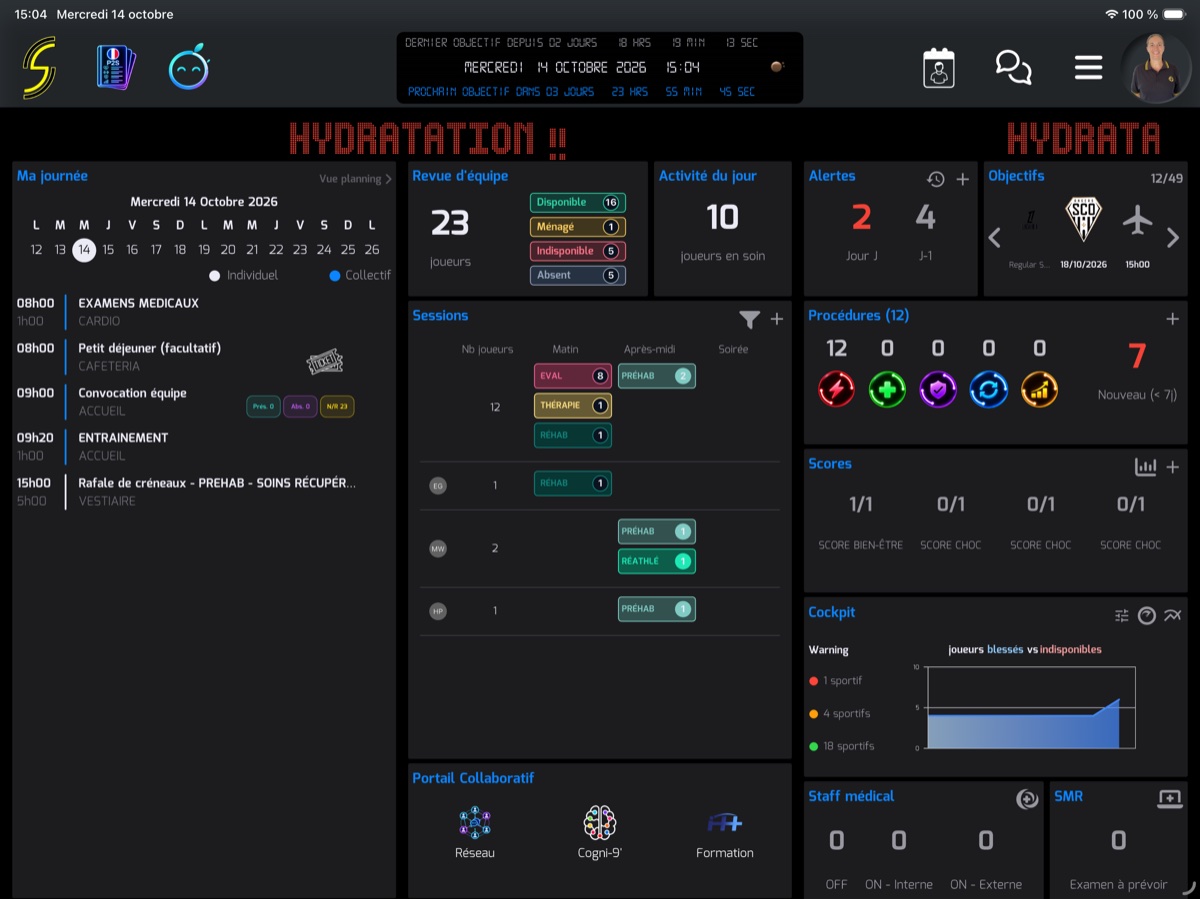Open green medical cross procedures icon
The height and width of the screenshot is (899, 1200).
tap(887, 389)
